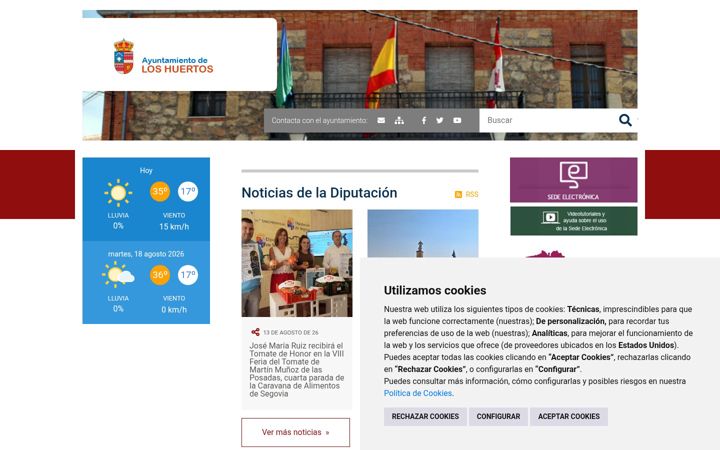
Task: Open the Sede Electrónica banner
Action: (574, 180)
